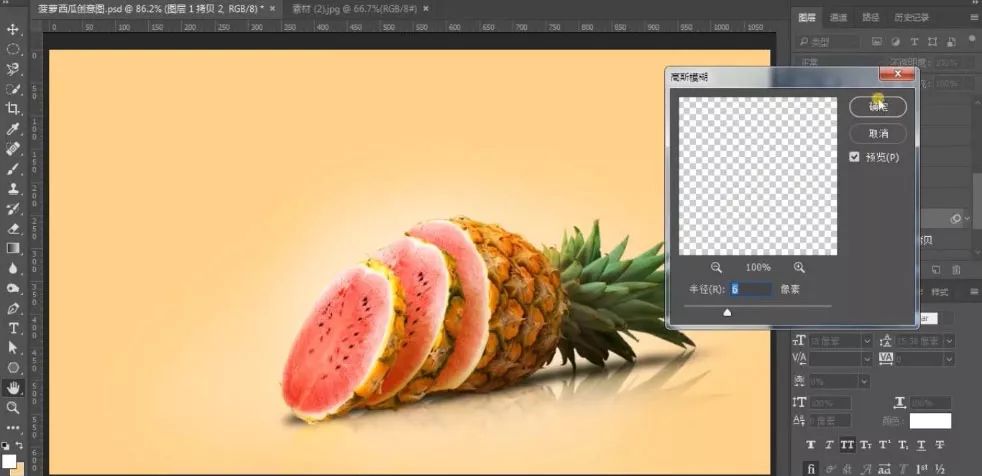Image resolution: width=982 pixels, height=476 pixels.
Task: Select the Crop tool
Action: point(14,109)
